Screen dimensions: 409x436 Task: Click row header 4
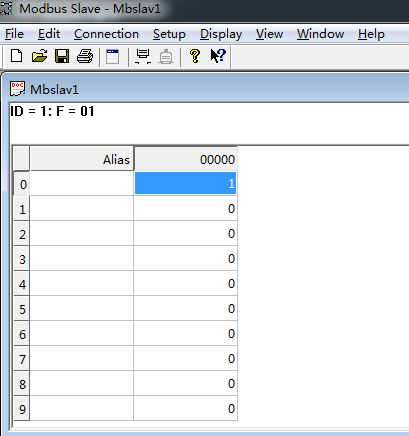tap(22, 284)
